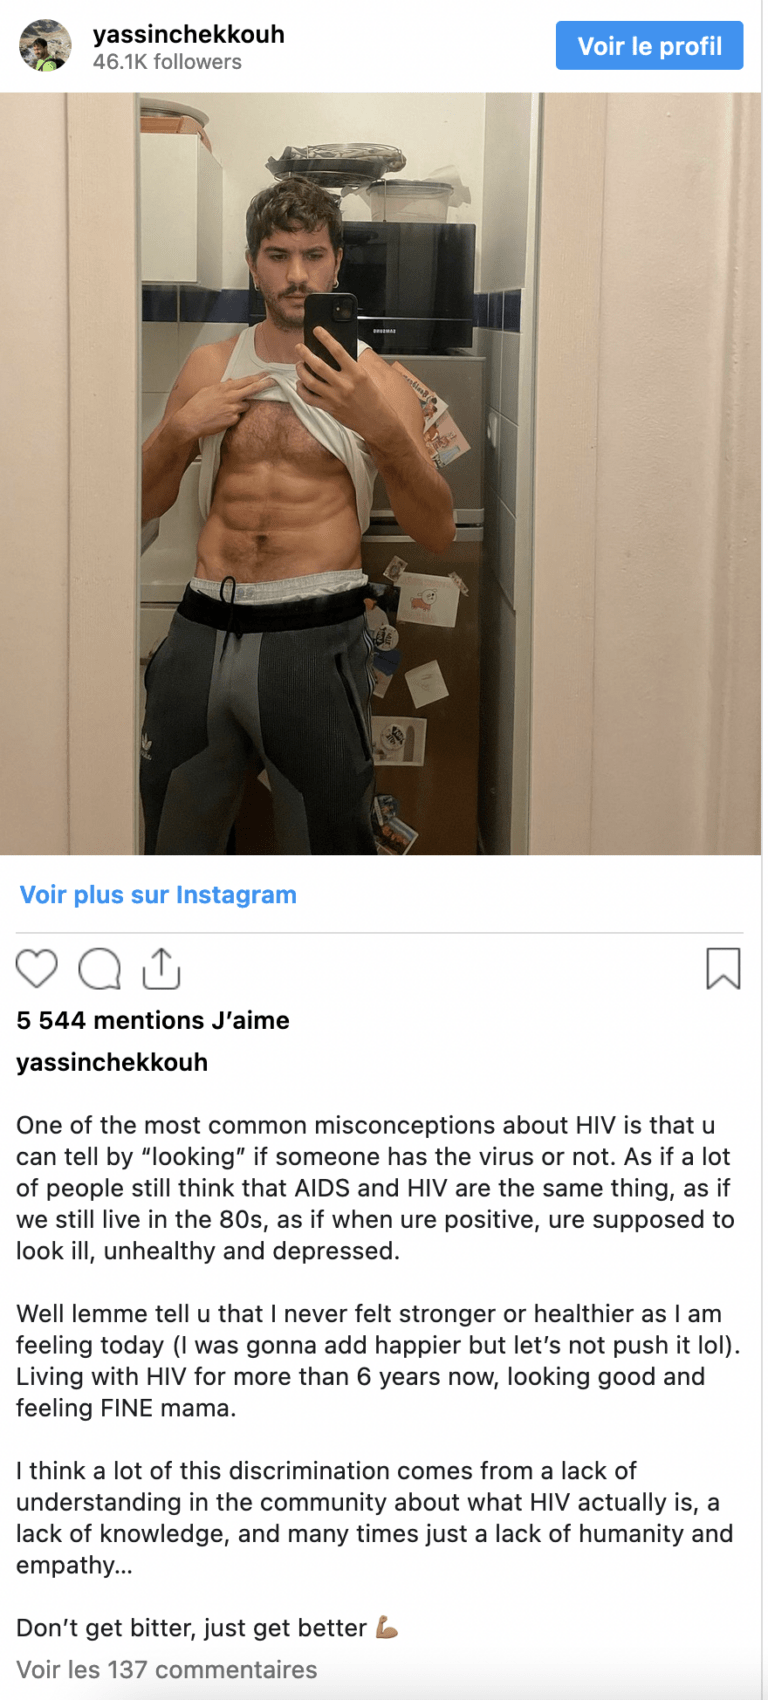Like the post with heart icon
This screenshot has height=1700, width=768.
point(37,969)
